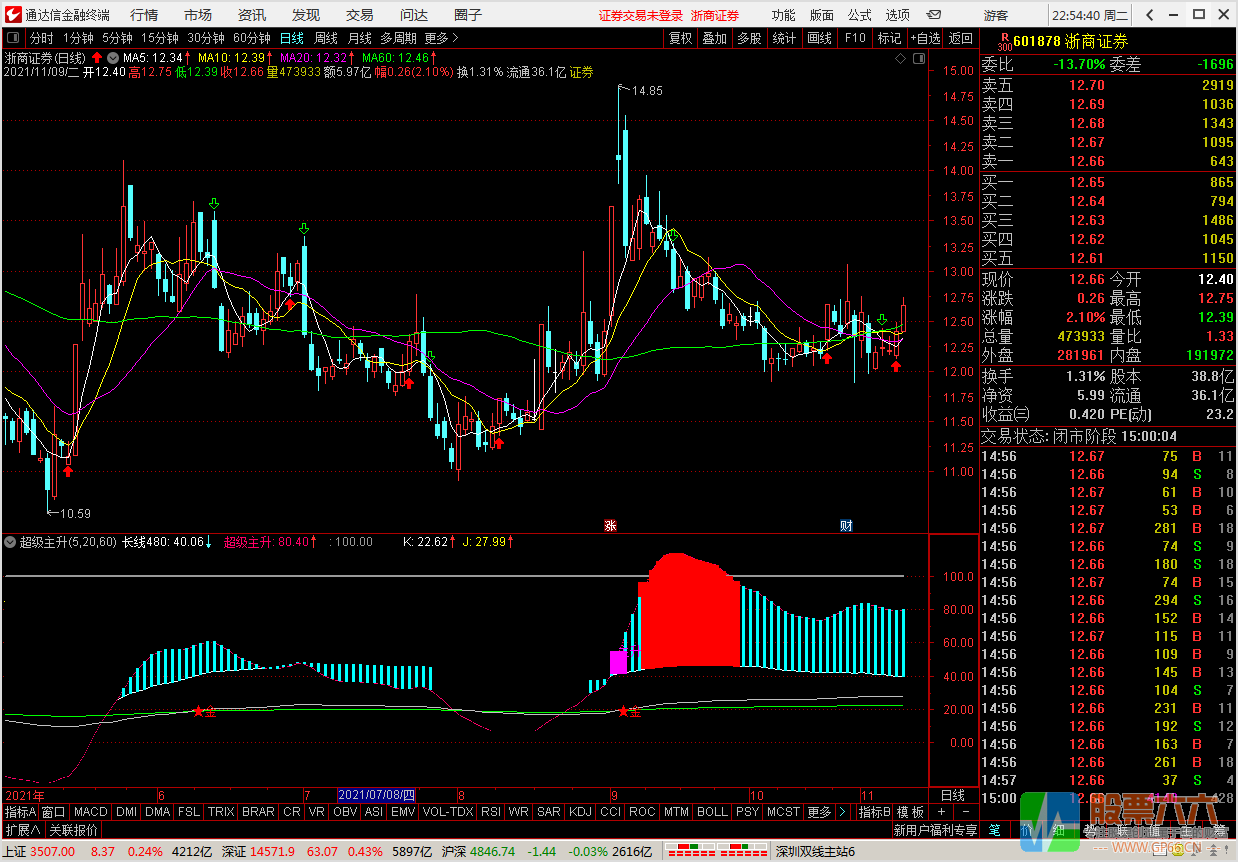The width and height of the screenshot is (1238, 862).
Task: Expand the 扩展∧ panel
Action: pos(22,830)
